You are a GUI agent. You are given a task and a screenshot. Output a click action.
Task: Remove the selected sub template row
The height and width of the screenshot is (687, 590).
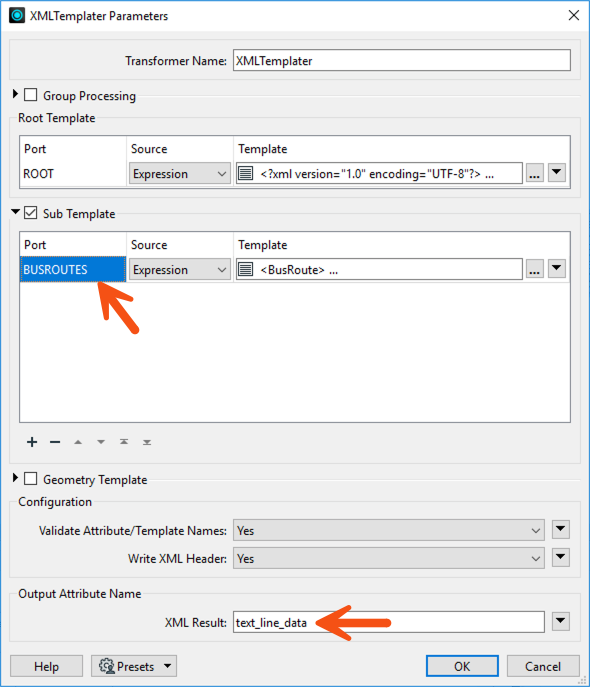55,442
